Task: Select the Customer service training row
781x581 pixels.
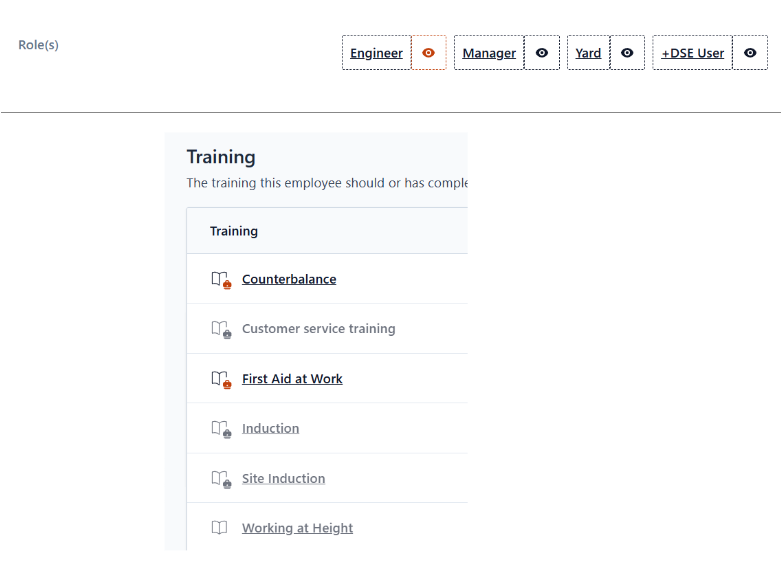Action: point(327,329)
